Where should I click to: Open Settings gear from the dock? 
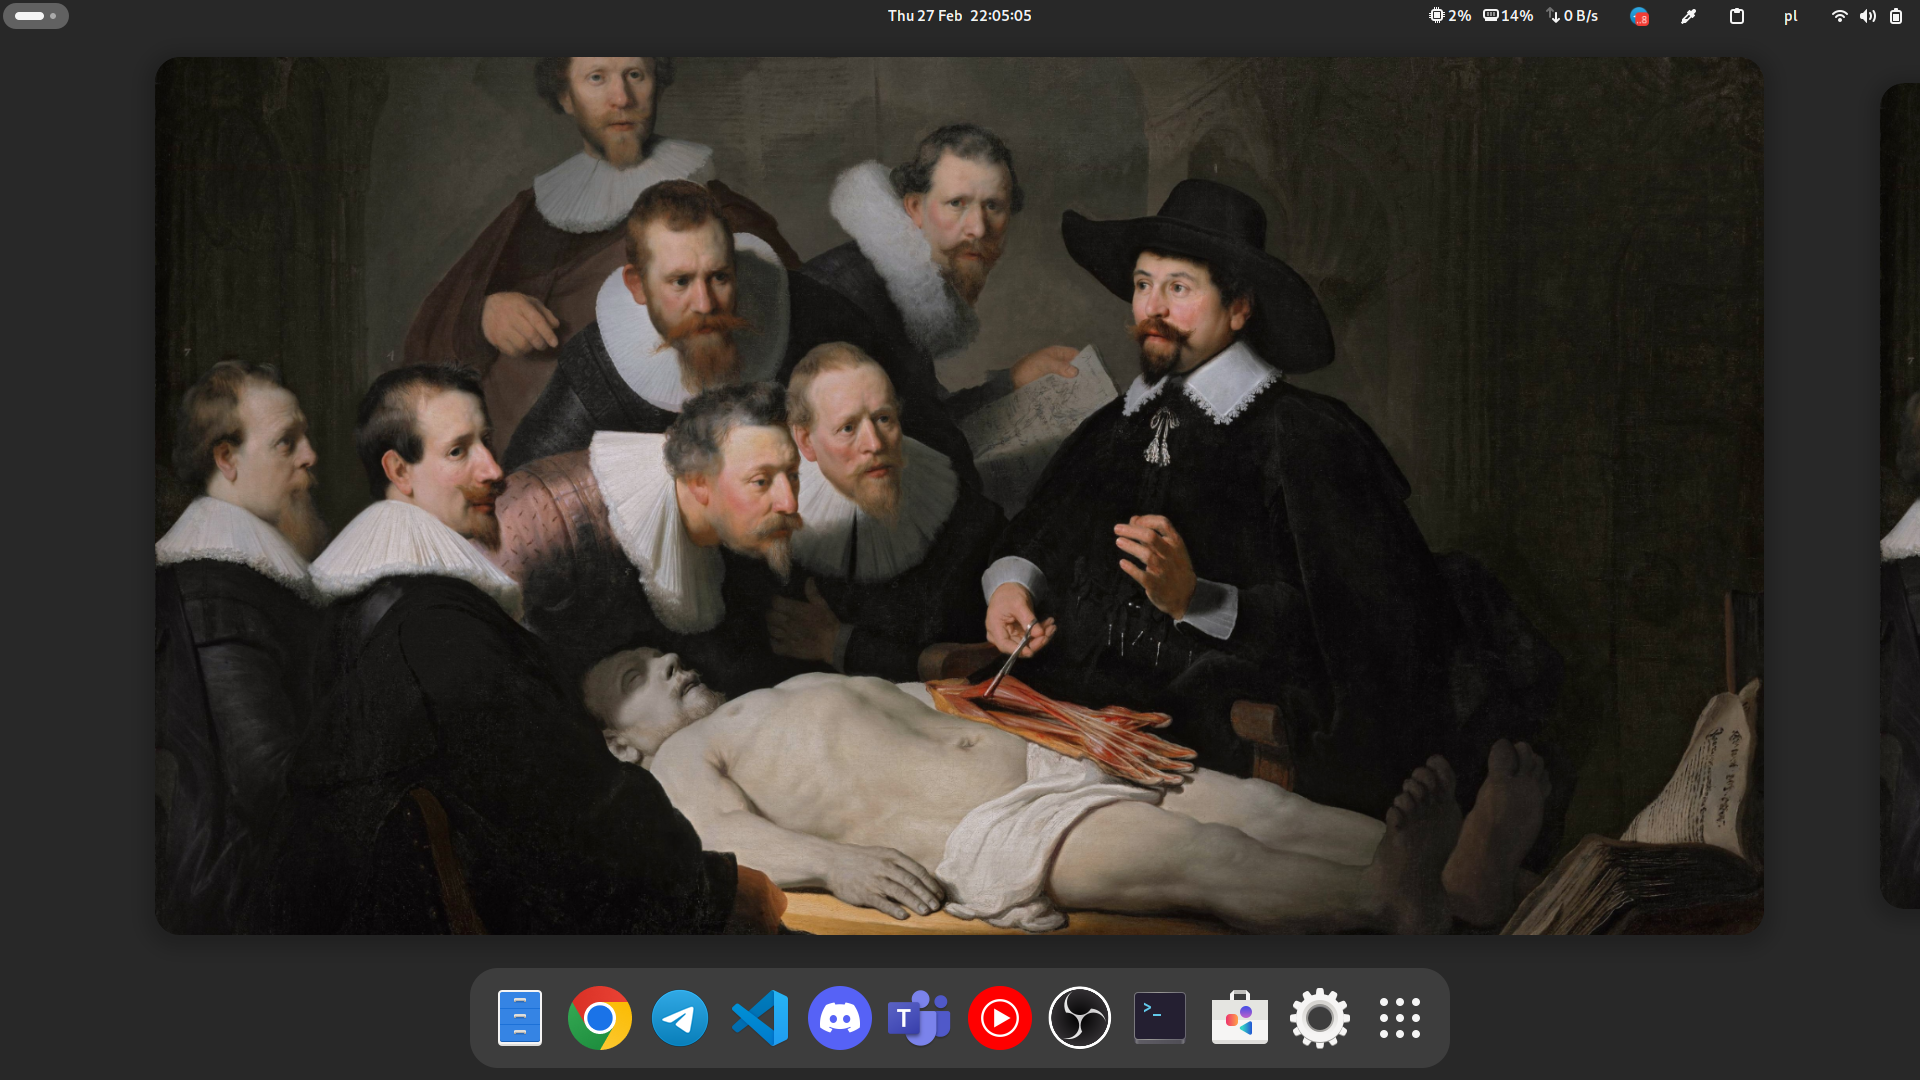[x=1320, y=1018]
